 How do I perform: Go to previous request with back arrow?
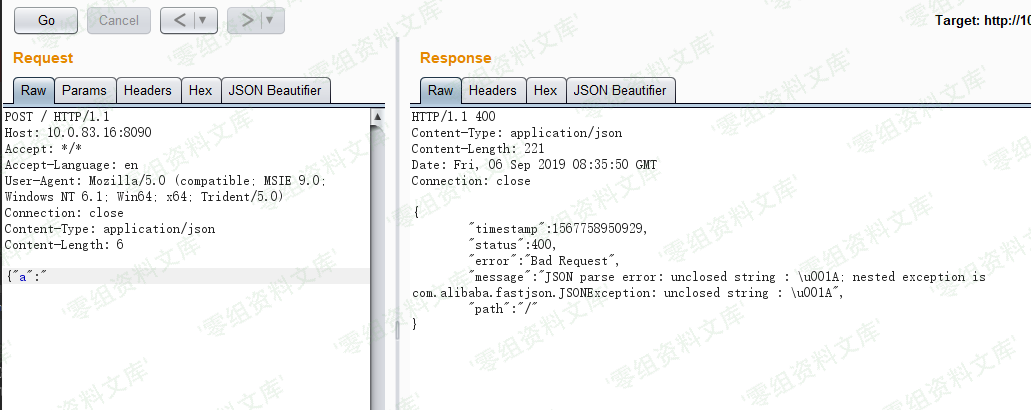point(179,20)
